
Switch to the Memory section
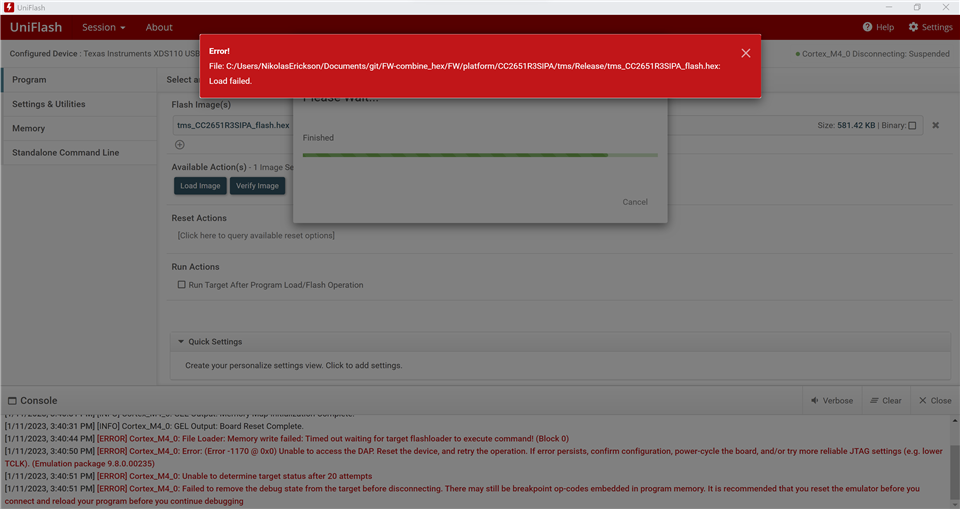(x=79, y=129)
